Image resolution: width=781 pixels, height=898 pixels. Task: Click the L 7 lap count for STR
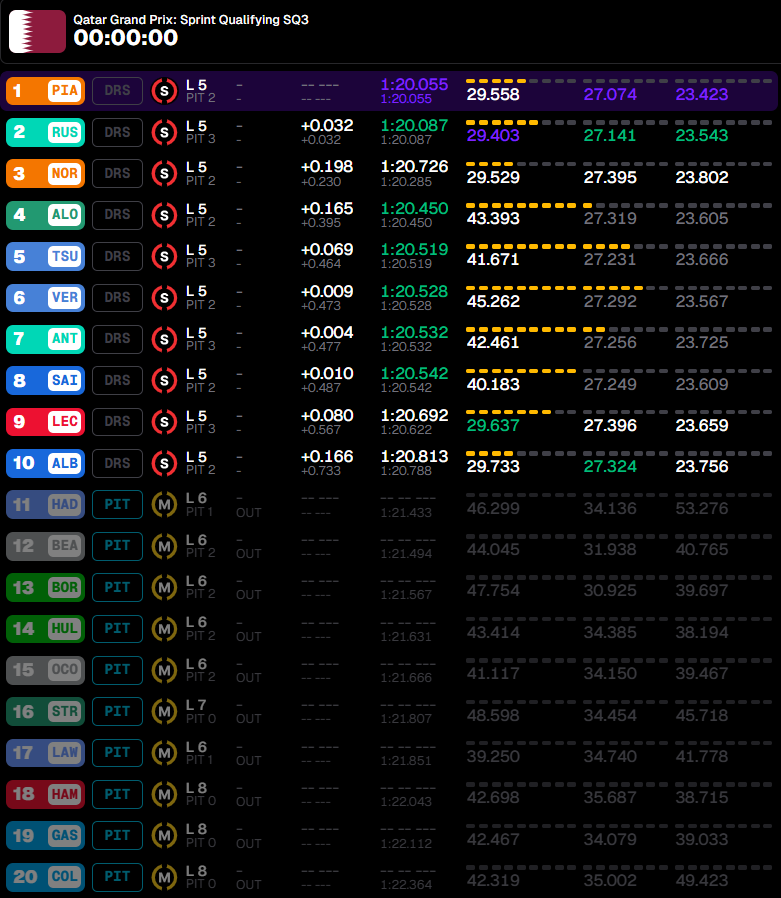196,706
